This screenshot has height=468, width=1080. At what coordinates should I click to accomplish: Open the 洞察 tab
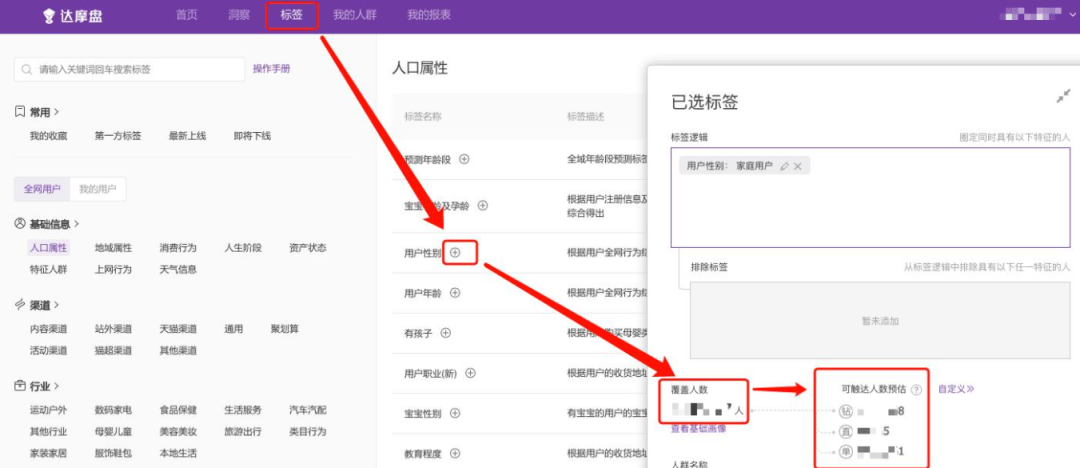click(239, 15)
